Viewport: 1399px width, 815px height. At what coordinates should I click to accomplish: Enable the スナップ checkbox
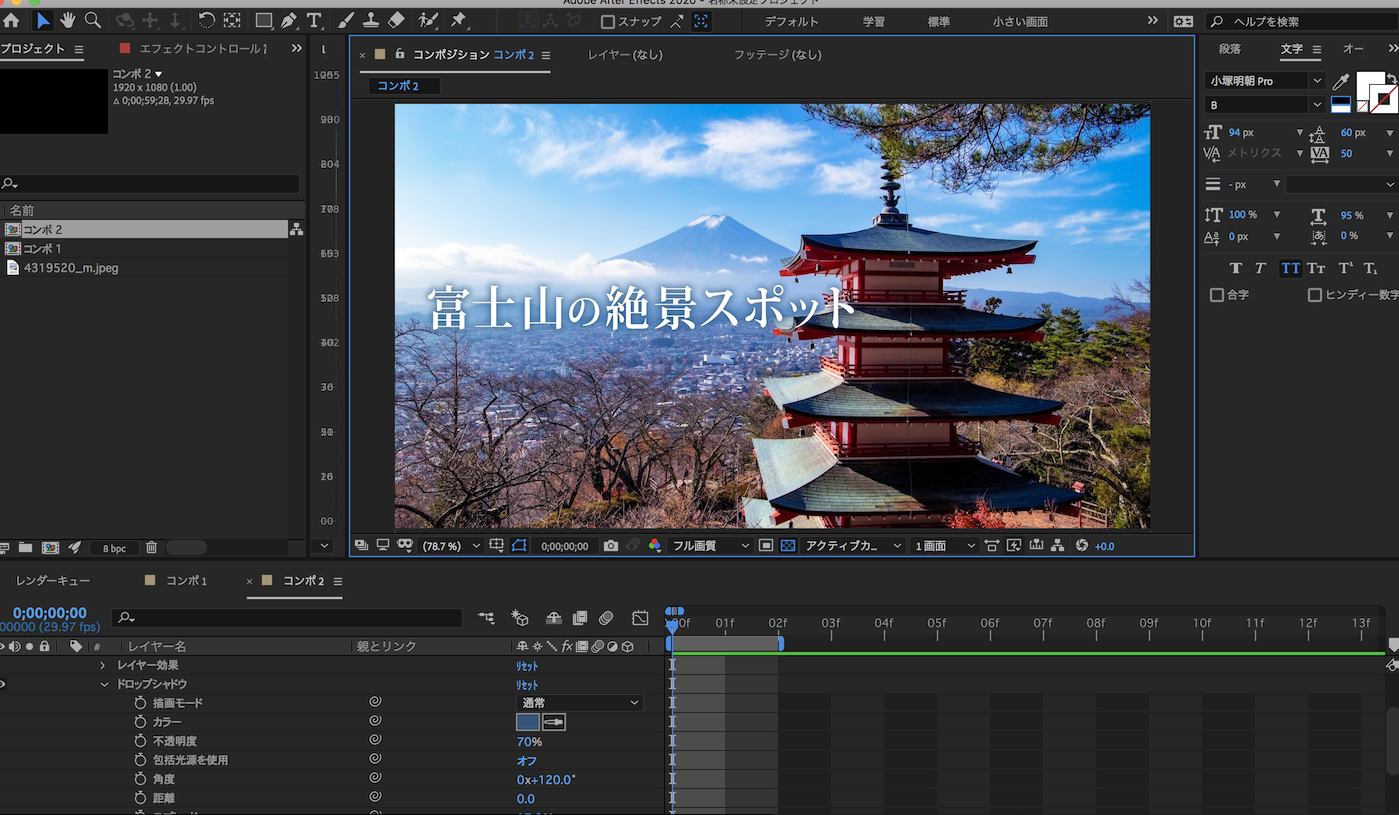click(607, 21)
